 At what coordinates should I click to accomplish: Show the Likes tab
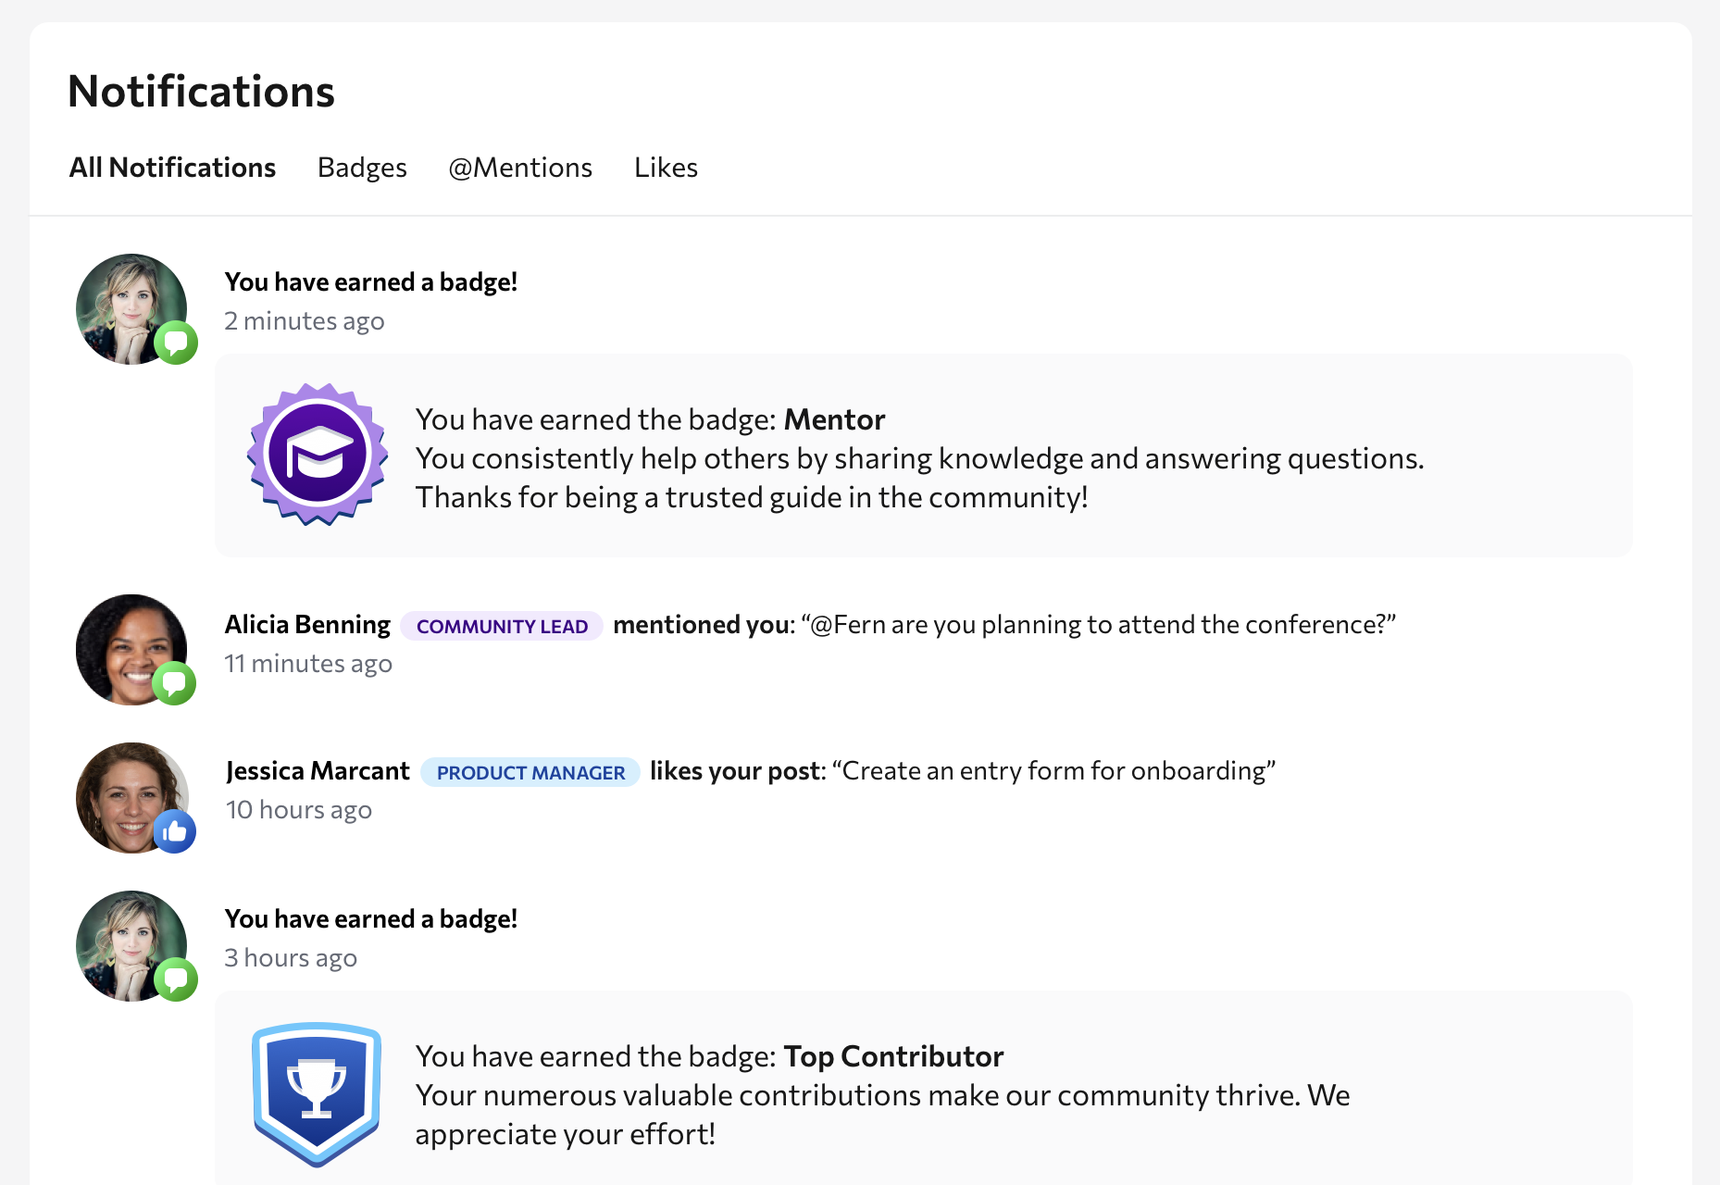(666, 167)
